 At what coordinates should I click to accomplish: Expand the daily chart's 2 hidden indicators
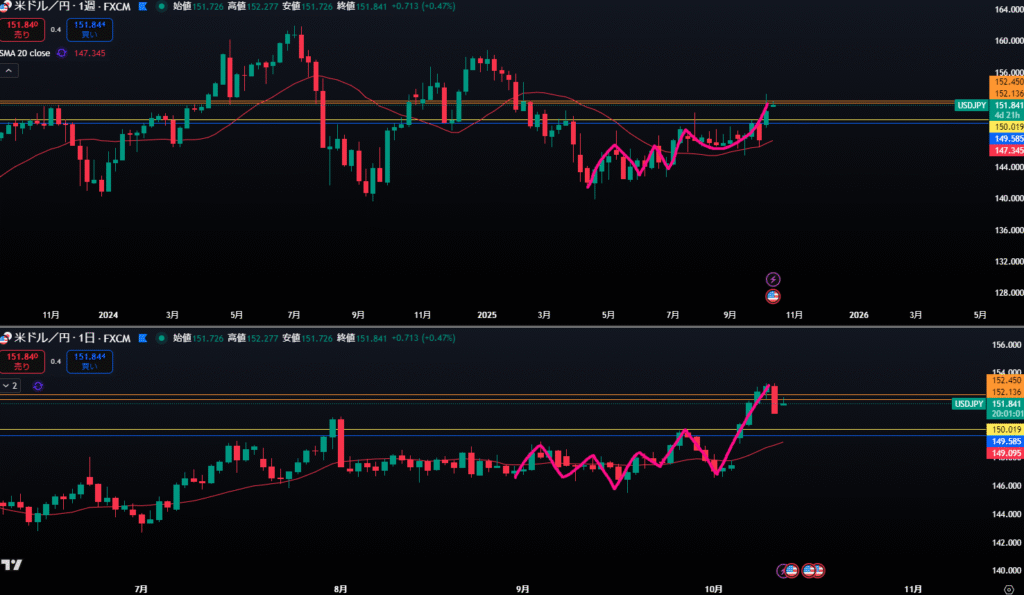click(x=11, y=385)
